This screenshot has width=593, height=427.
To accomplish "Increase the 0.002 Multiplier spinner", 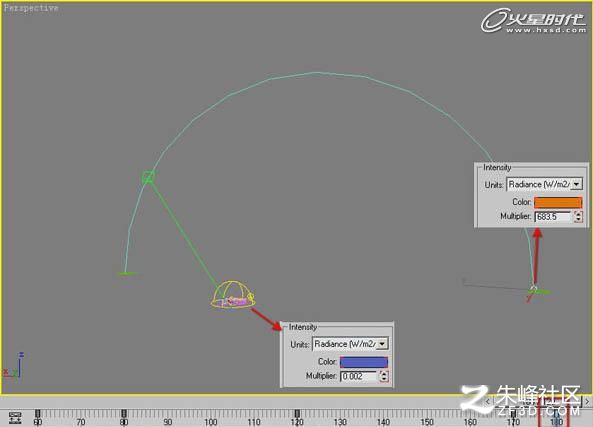I will pyautogui.click(x=383, y=374).
